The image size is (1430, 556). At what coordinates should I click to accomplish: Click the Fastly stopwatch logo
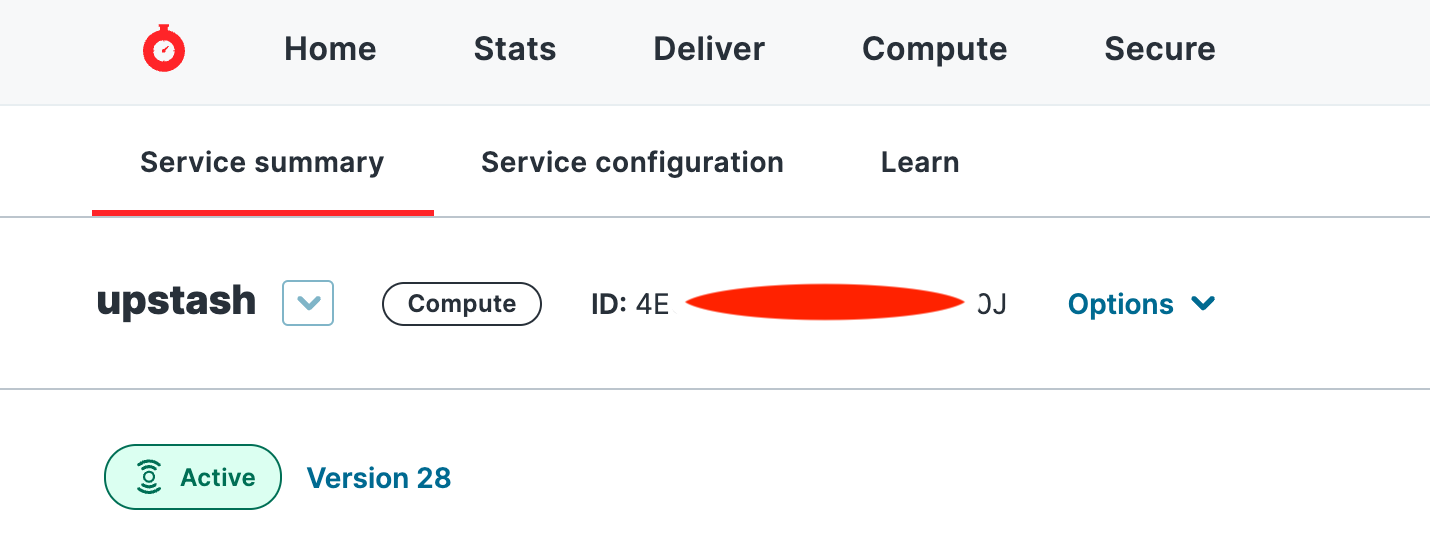(164, 49)
